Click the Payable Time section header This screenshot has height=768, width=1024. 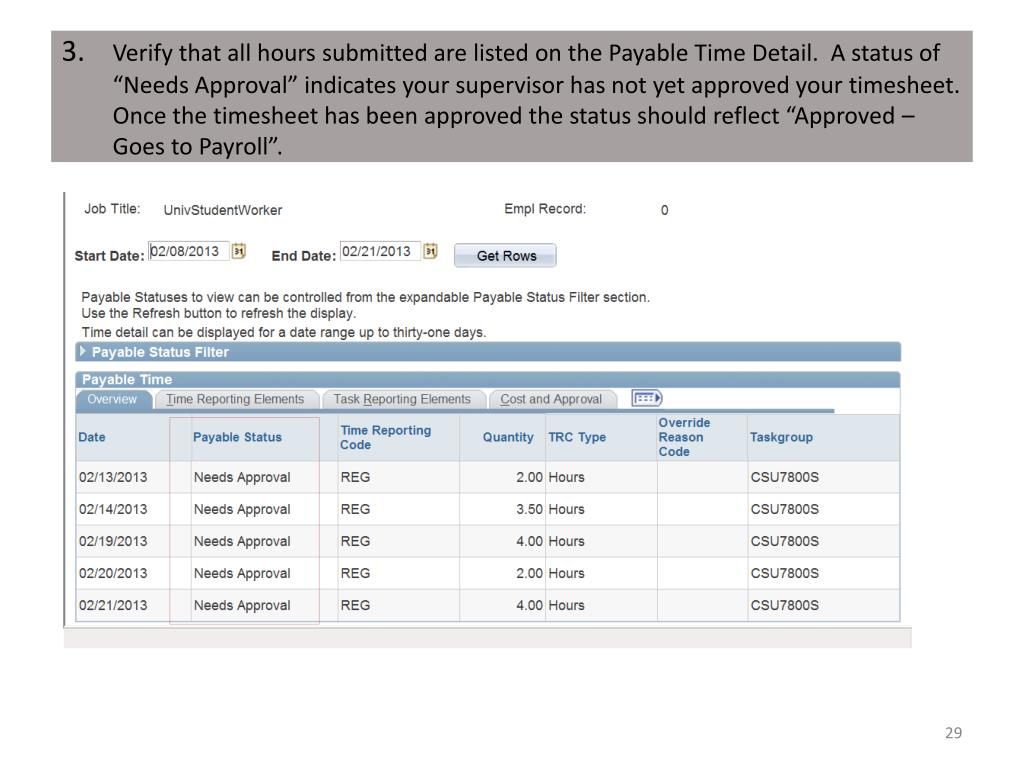488,379
